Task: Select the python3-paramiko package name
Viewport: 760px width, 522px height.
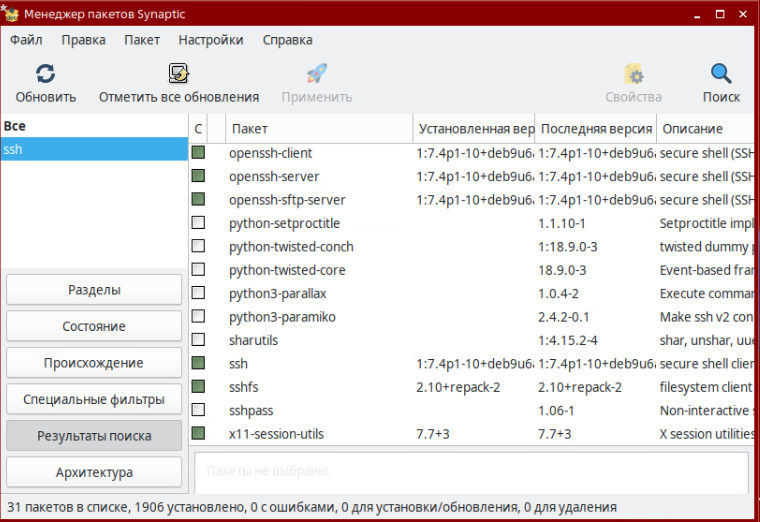Action: [282, 317]
